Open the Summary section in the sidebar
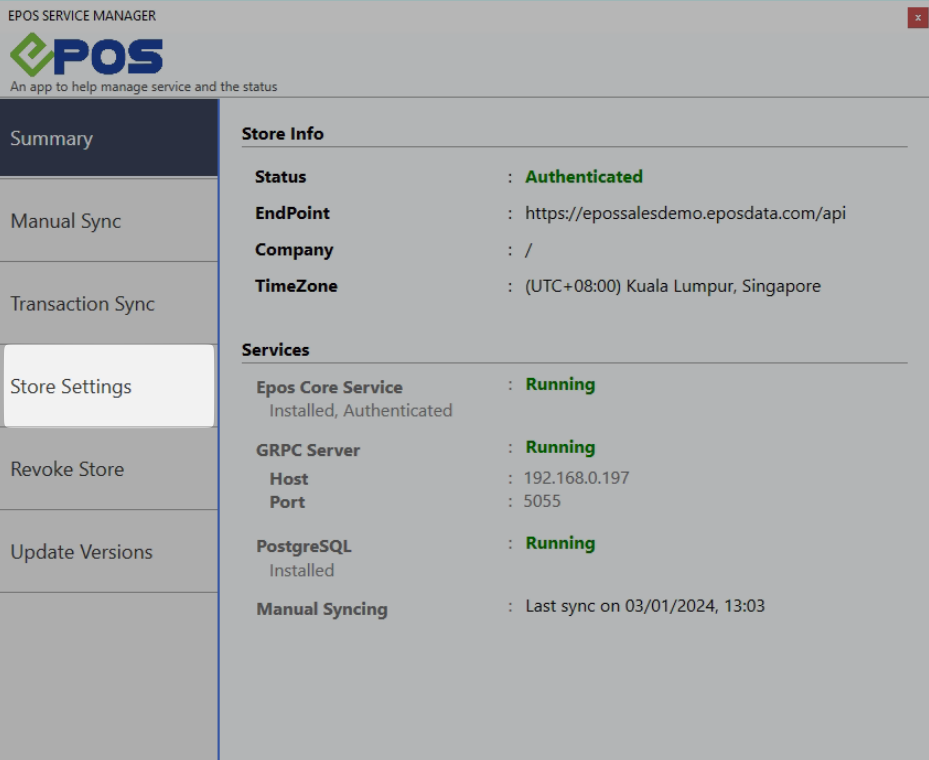The height and width of the screenshot is (760, 929). (109, 138)
